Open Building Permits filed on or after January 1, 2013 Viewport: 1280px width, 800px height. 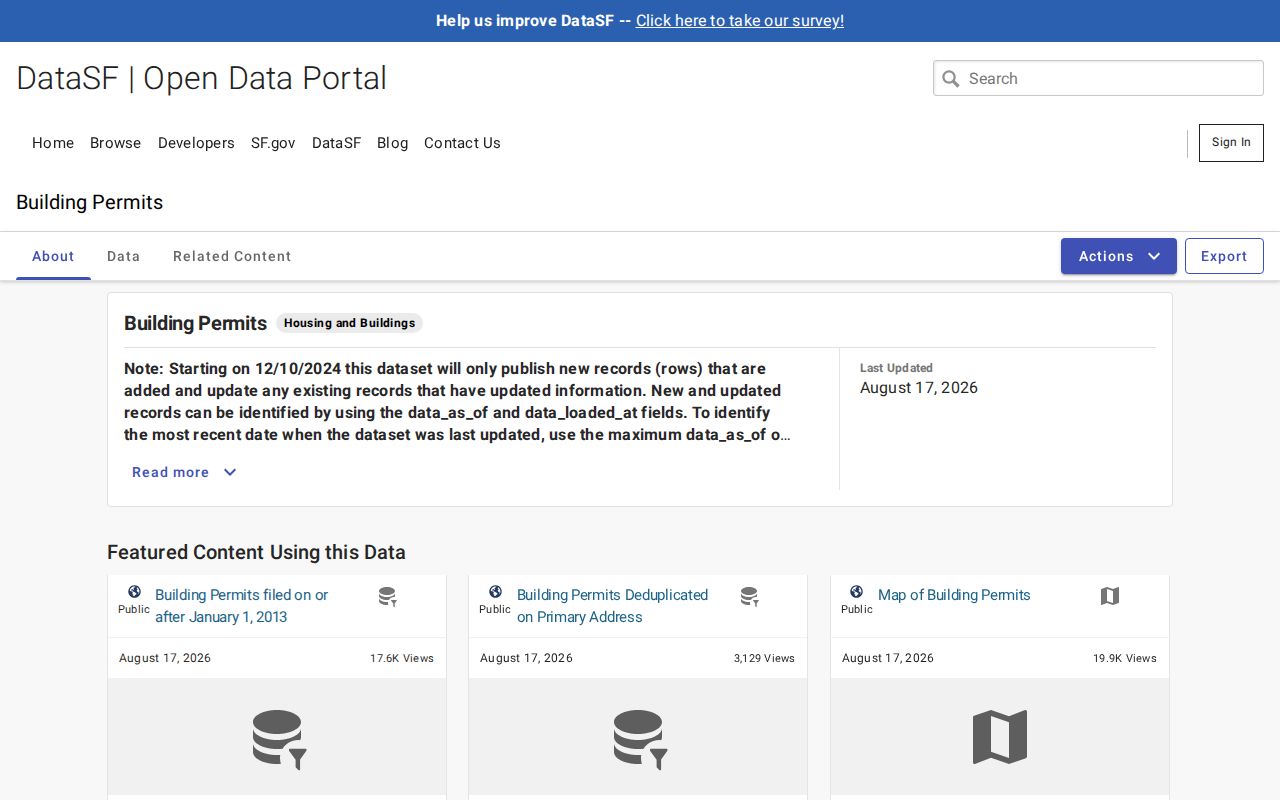(x=241, y=606)
